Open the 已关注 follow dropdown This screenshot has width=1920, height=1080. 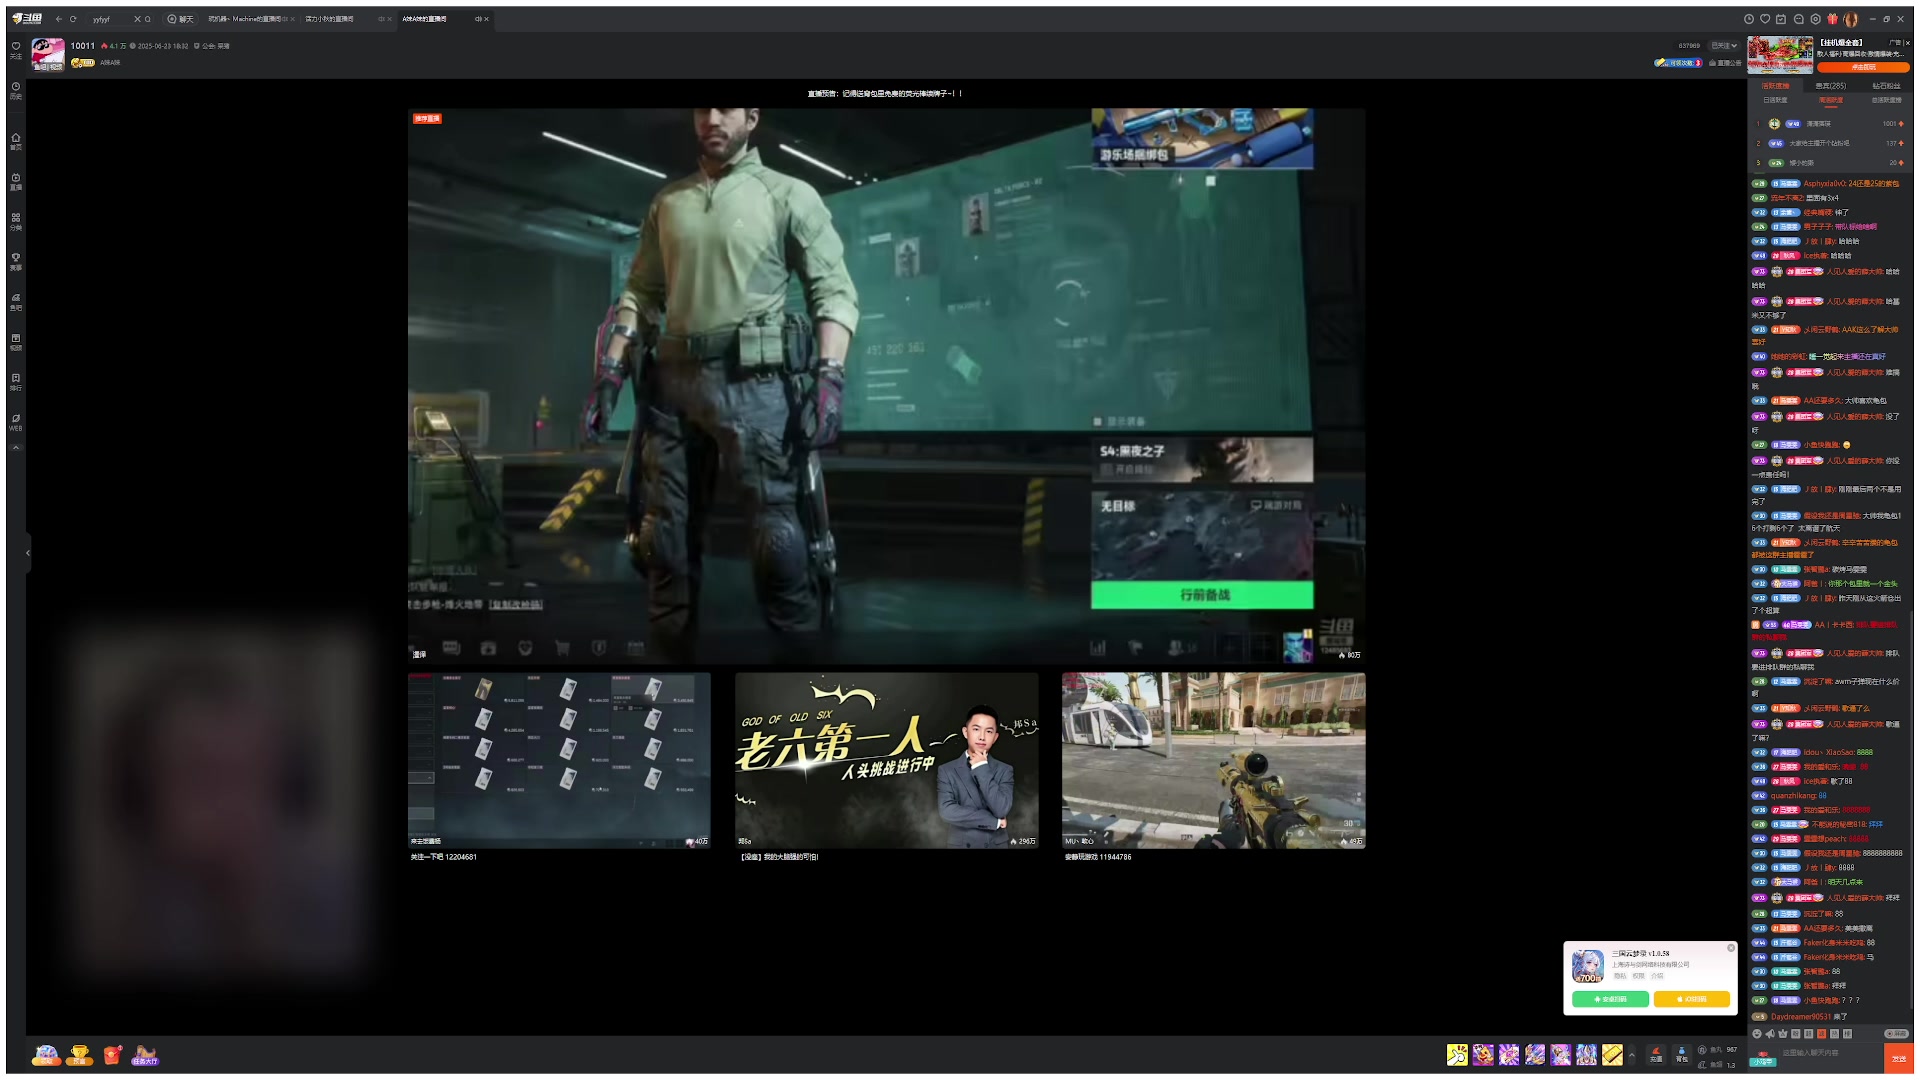pyautogui.click(x=1724, y=45)
